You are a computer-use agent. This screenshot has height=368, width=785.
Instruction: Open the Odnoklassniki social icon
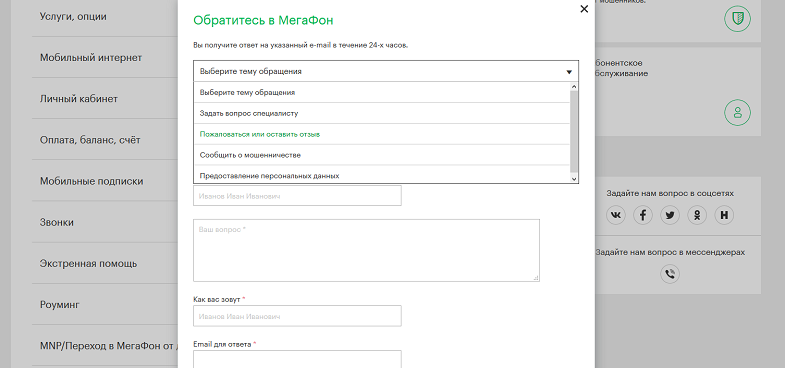click(x=697, y=215)
